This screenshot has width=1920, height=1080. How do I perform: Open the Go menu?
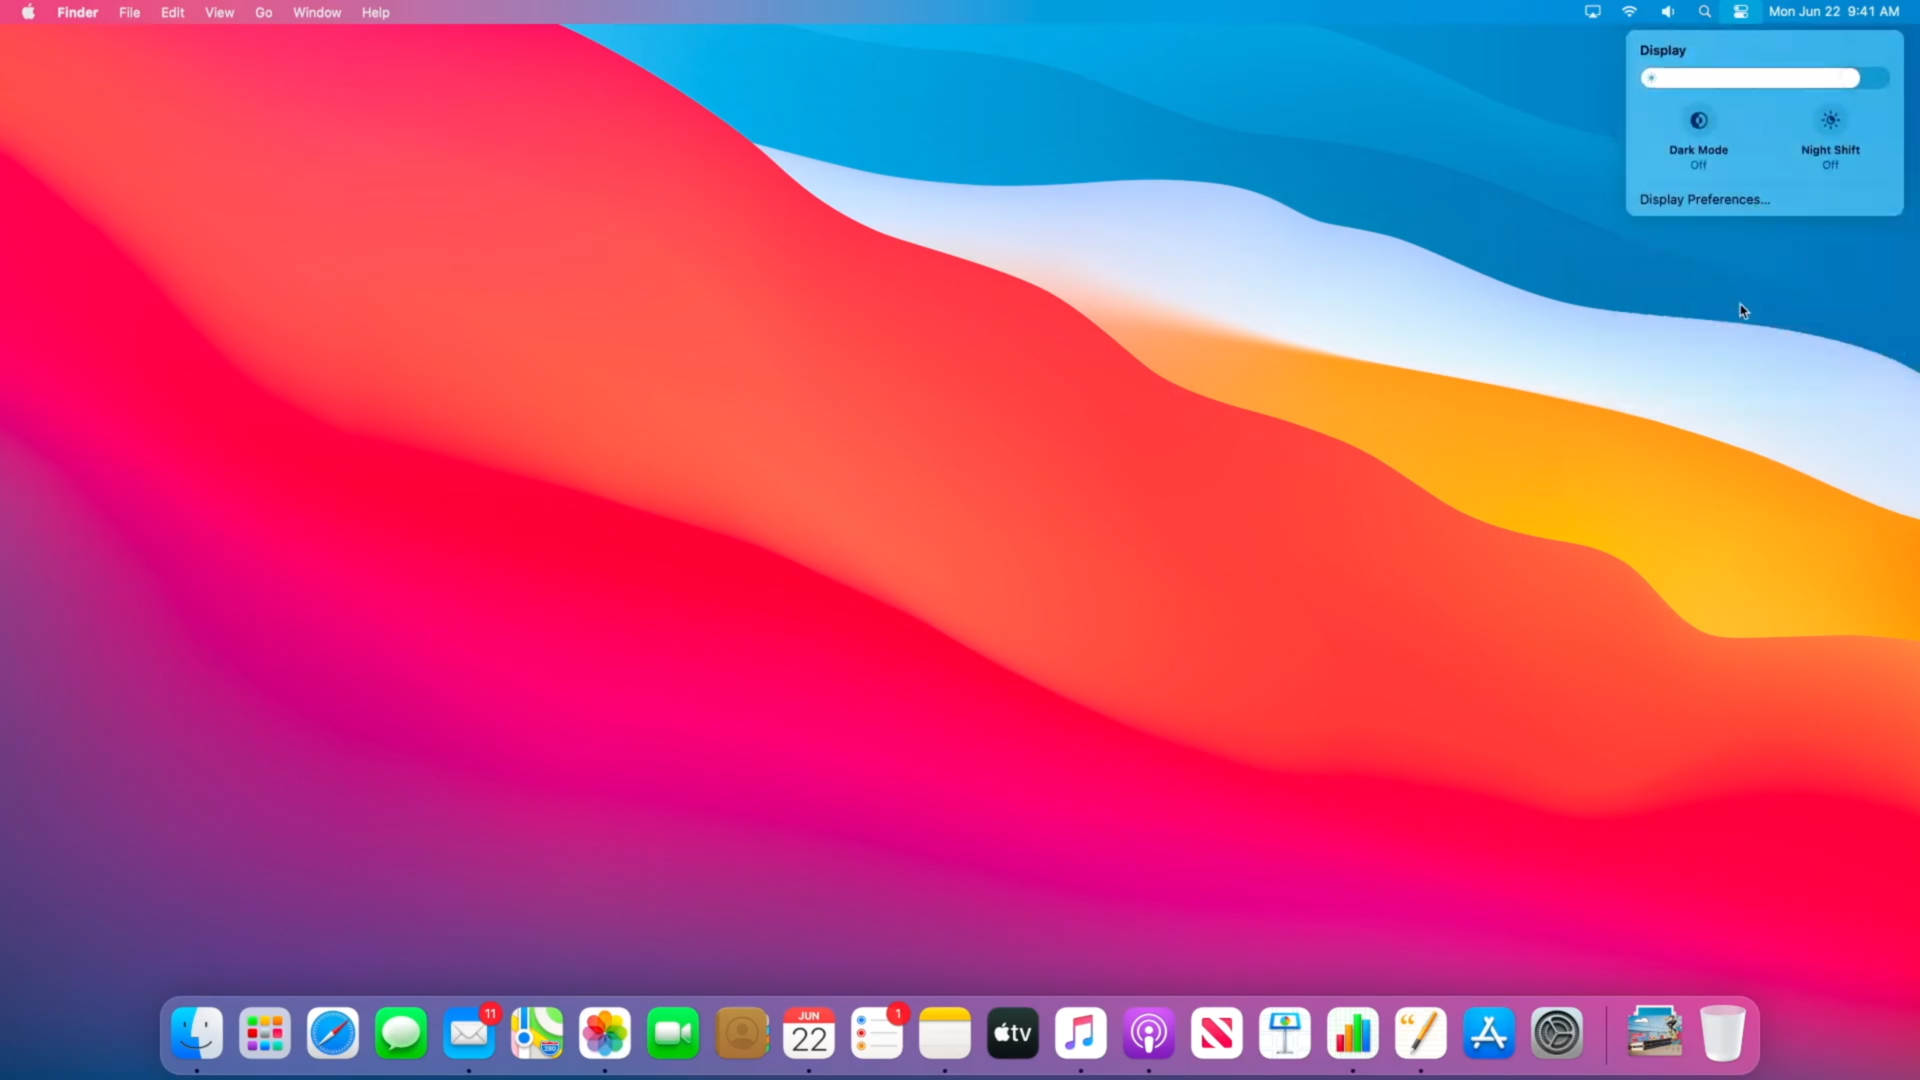pyautogui.click(x=263, y=12)
